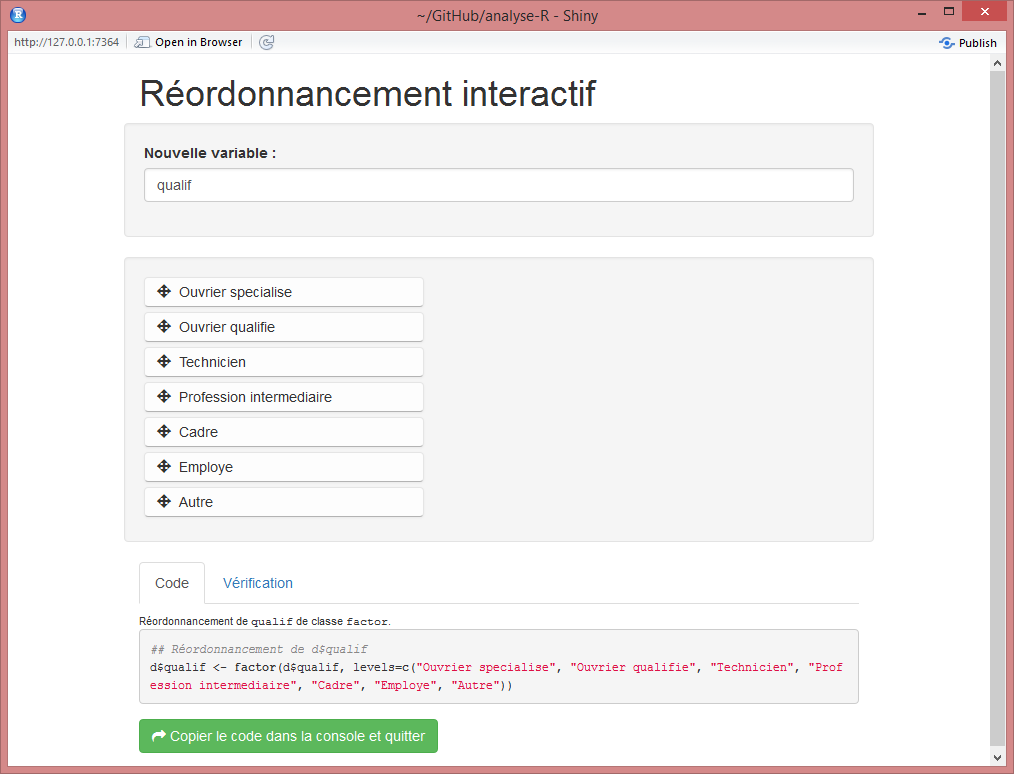Viewport: 1014px width, 774px height.
Task: Open the app in Browser
Action: pyautogui.click(x=188, y=42)
